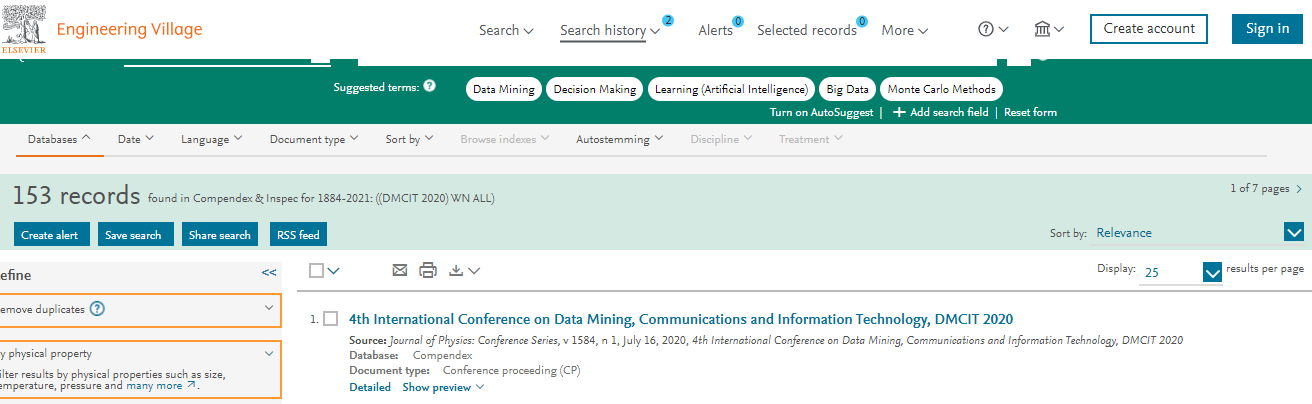Screen dimensions: 1312x404
Task: Click the suggested terms help icon
Action: pyautogui.click(x=430, y=87)
